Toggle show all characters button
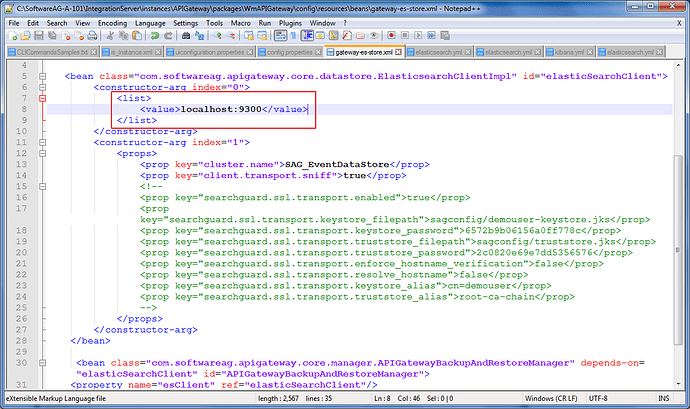 point(293,36)
